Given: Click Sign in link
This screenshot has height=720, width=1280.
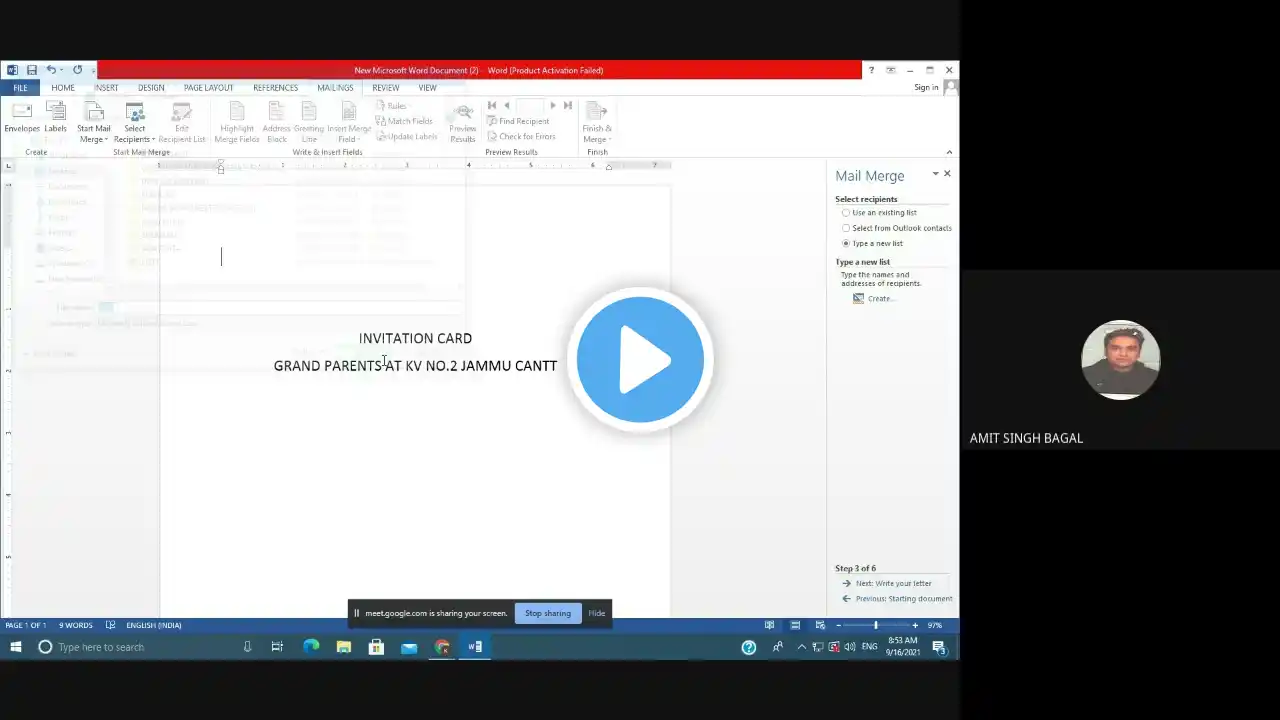Looking at the screenshot, I should 926,88.
